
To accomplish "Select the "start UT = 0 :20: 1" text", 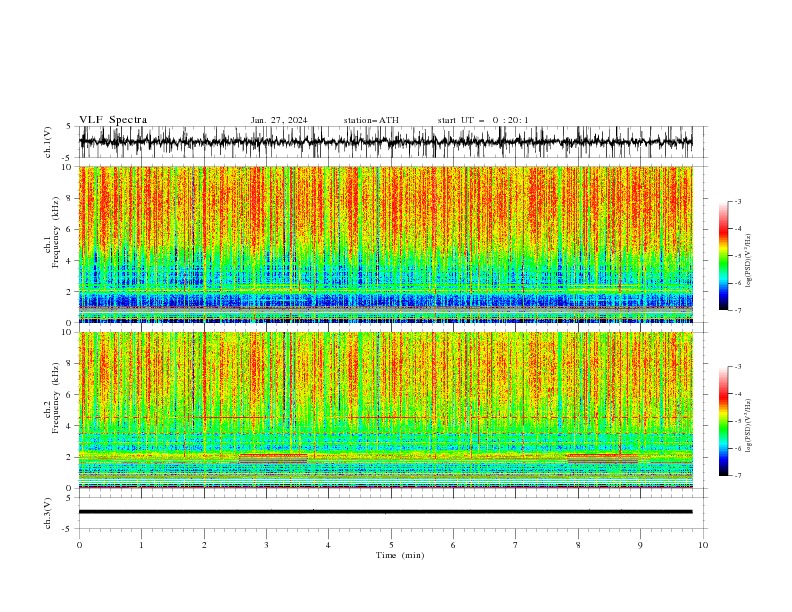I will point(483,120).
